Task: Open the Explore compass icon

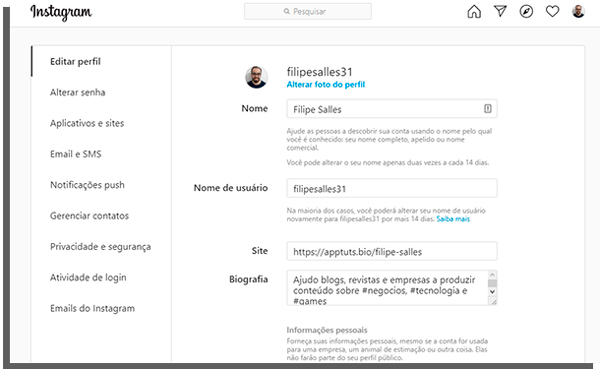Action: pos(526,11)
